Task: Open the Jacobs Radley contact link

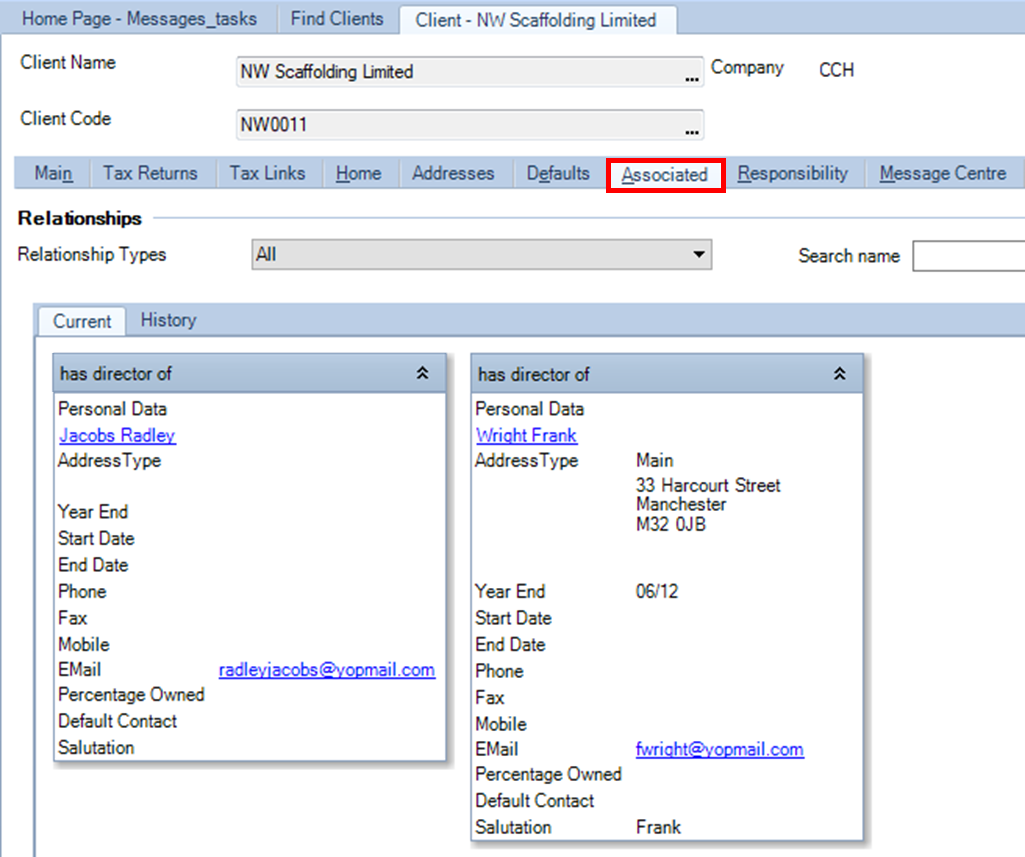Action: (118, 435)
